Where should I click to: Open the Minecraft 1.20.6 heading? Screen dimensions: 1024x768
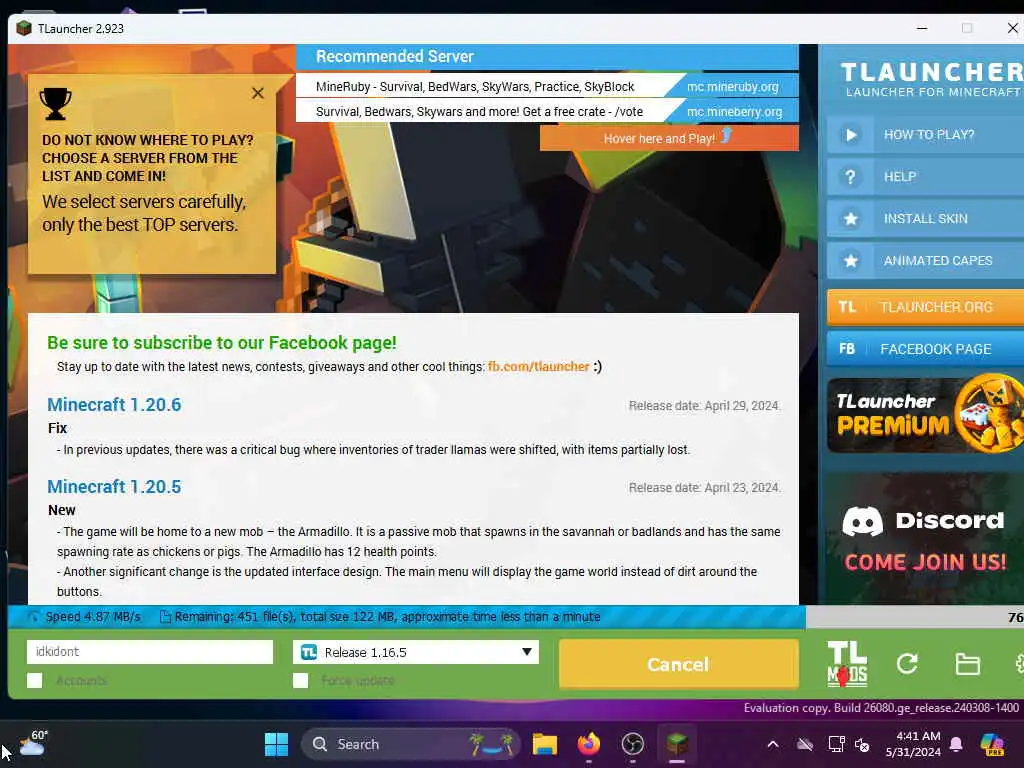click(x=114, y=405)
